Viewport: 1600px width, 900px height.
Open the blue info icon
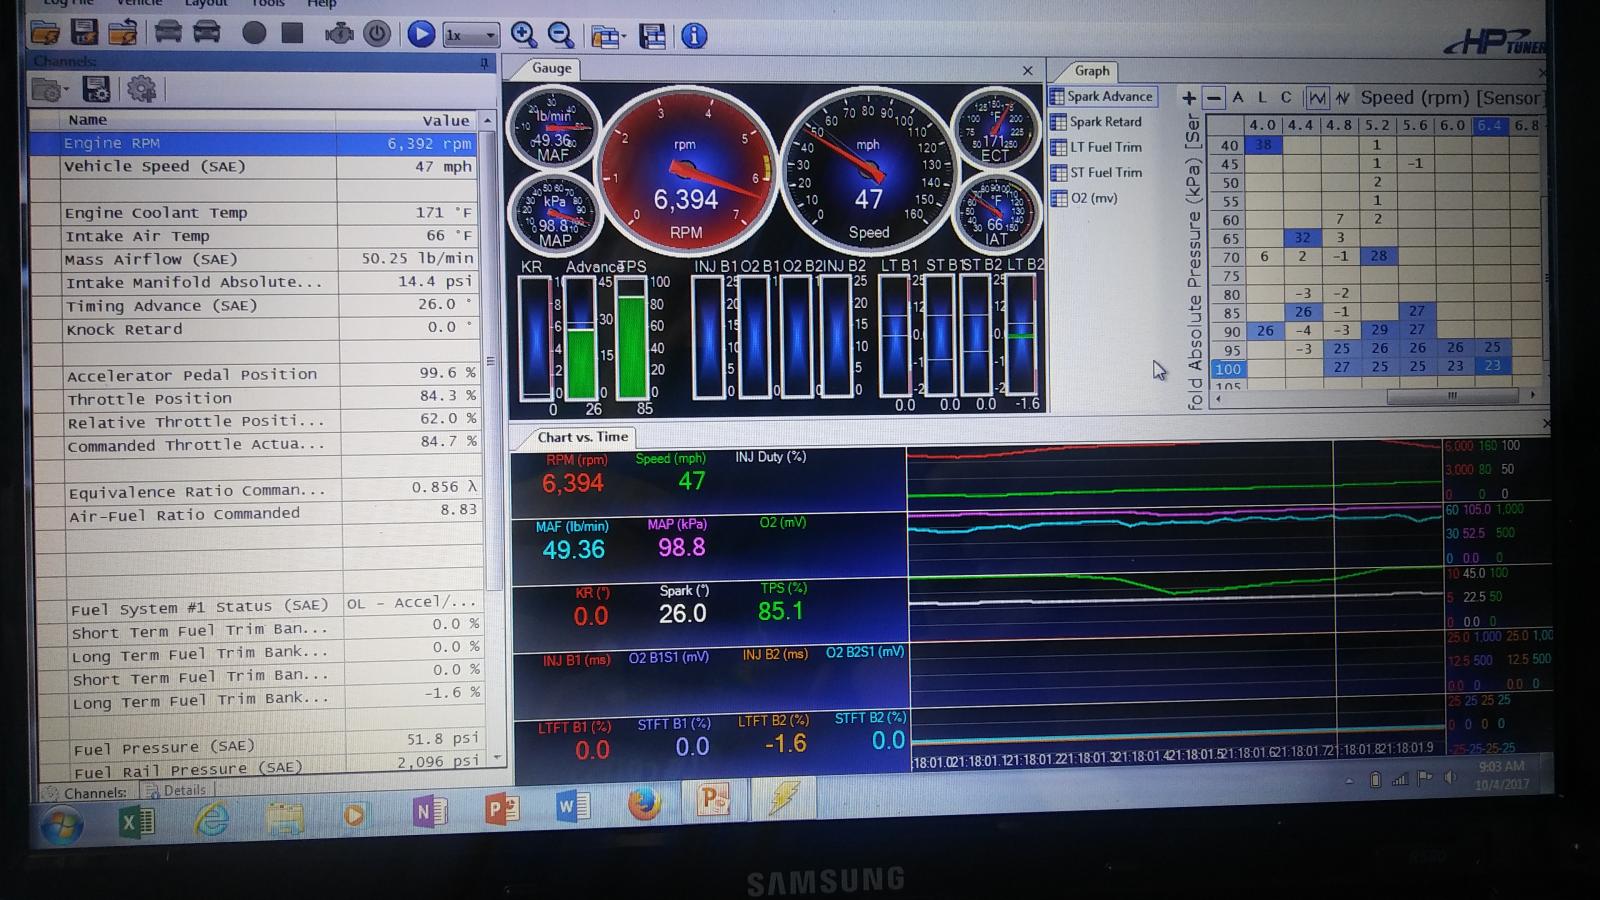pos(693,37)
